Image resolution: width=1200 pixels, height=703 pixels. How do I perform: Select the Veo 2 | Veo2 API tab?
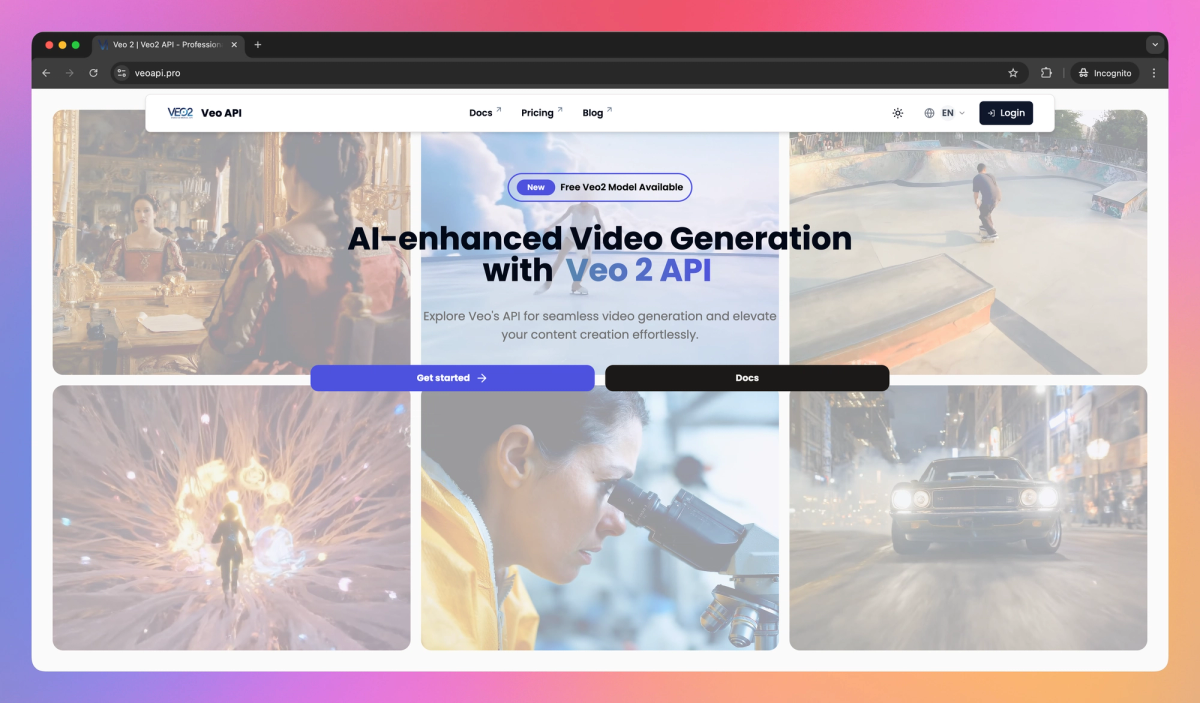[168, 45]
